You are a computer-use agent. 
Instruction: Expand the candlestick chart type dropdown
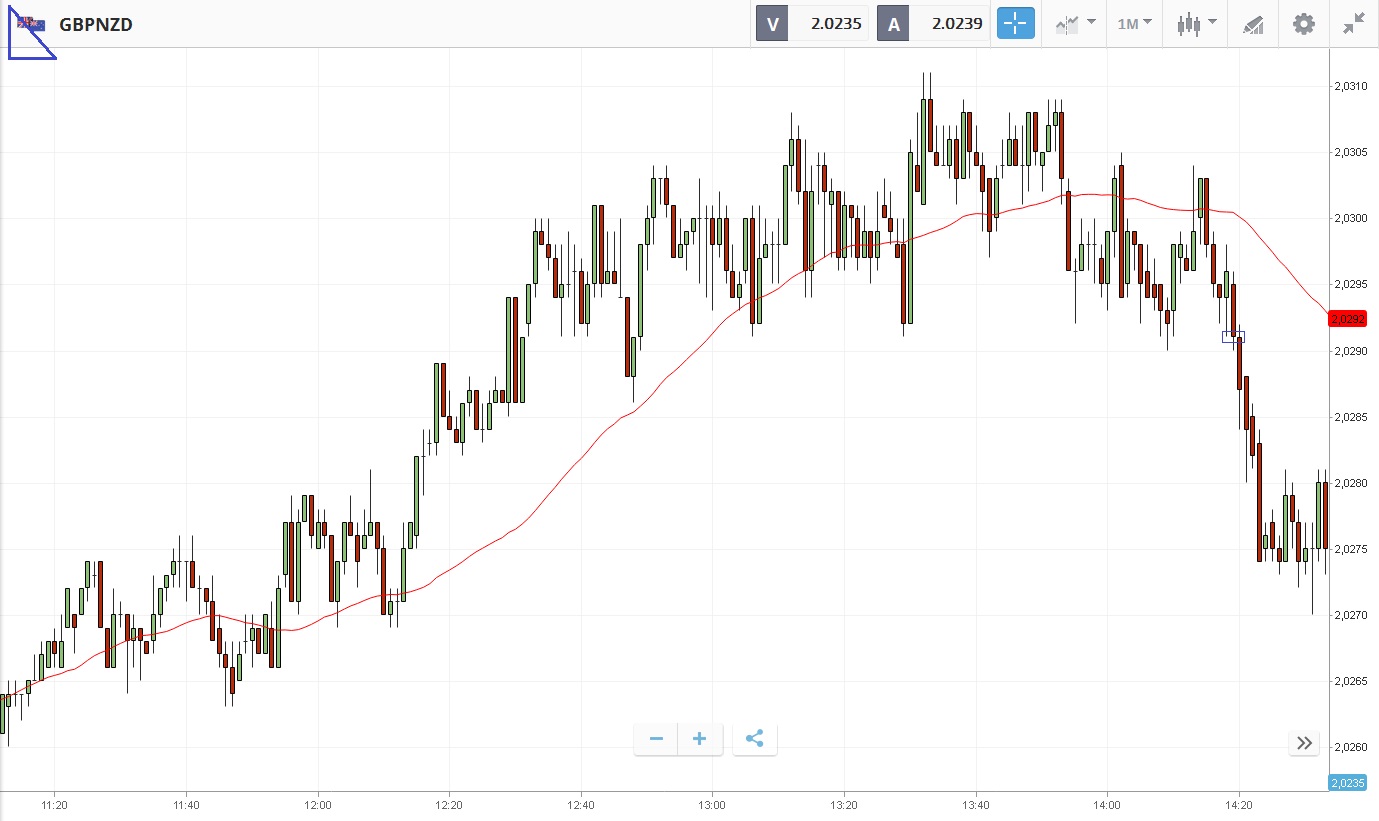tap(1196, 24)
